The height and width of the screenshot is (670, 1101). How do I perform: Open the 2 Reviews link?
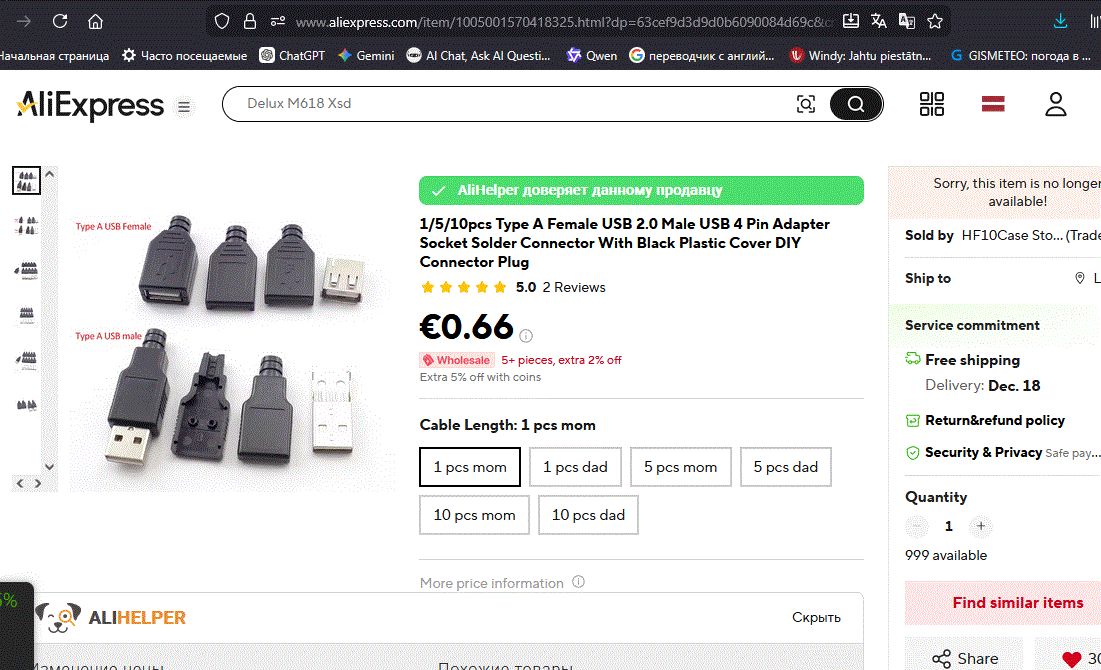pyautogui.click(x=574, y=287)
